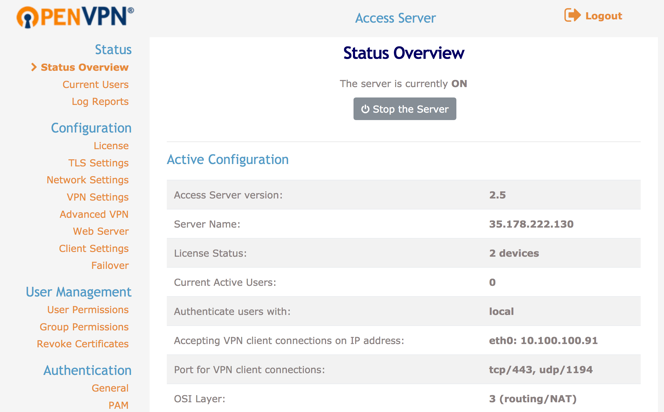Image resolution: width=664 pixels, height=412 pixels.
Task: Click the License Status value 2 devices
Action: click(514, 253)
